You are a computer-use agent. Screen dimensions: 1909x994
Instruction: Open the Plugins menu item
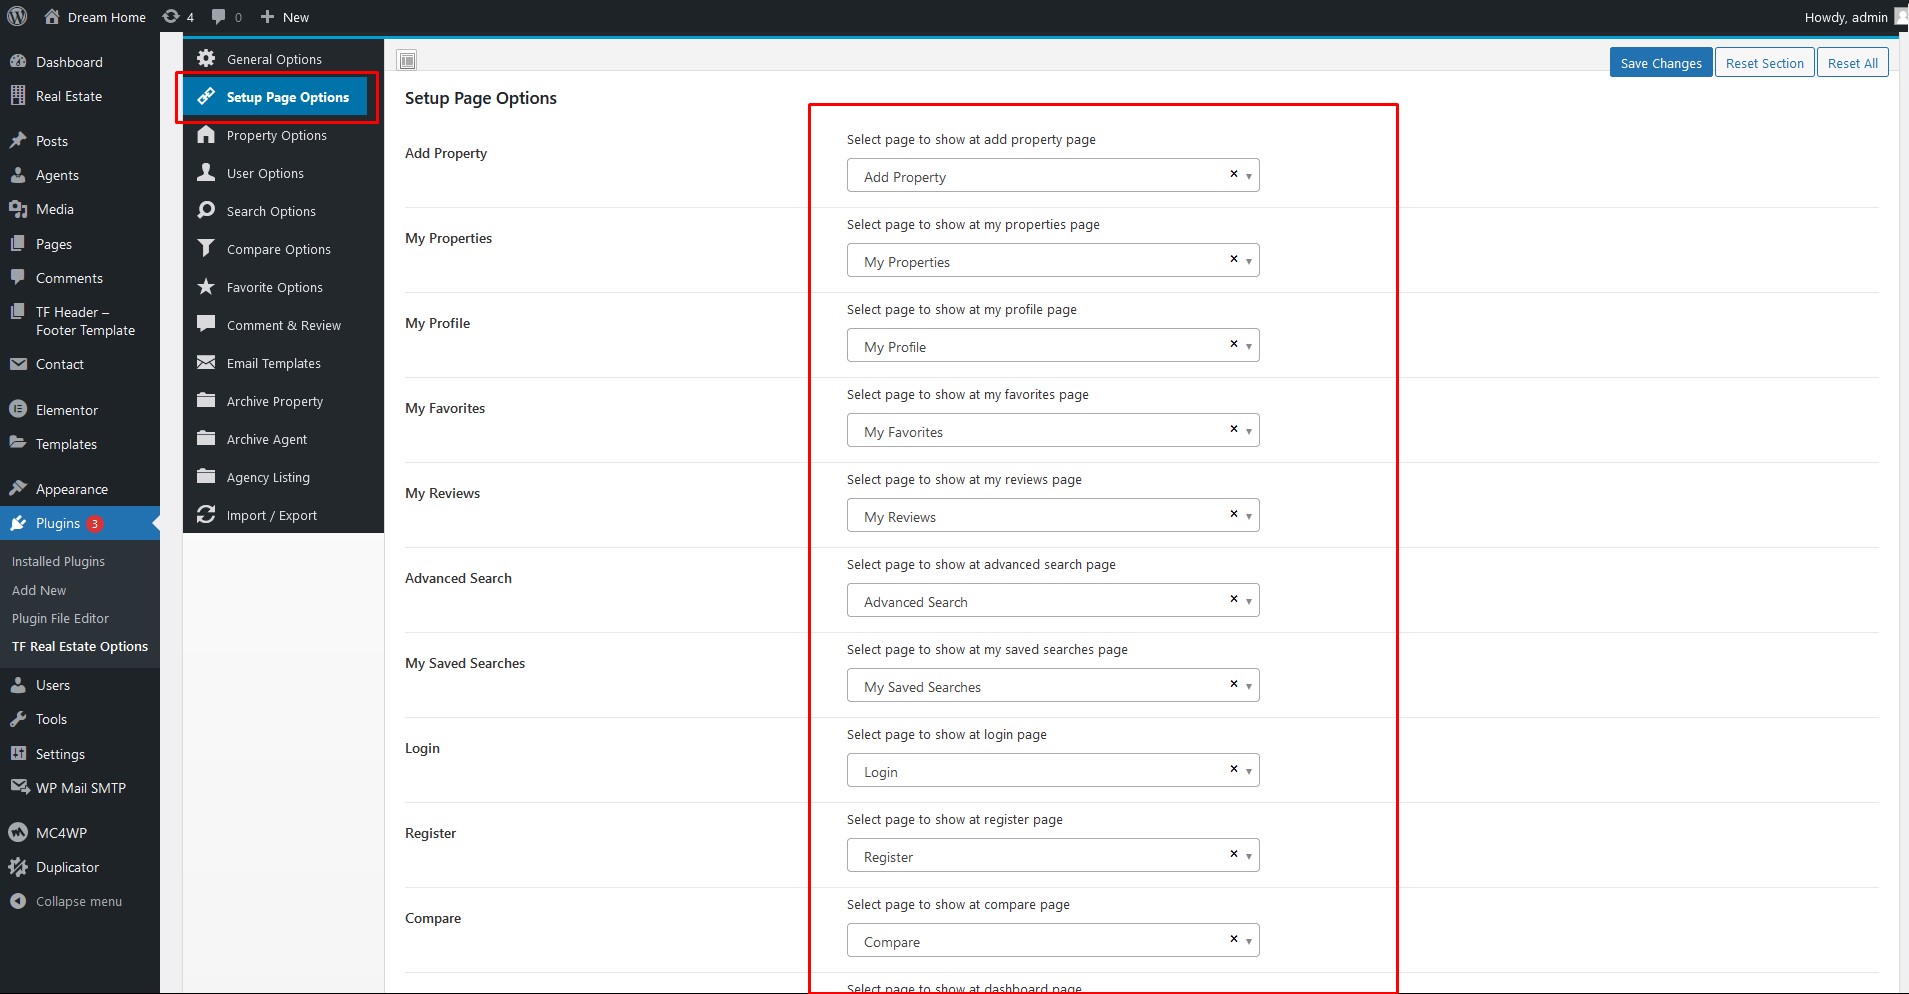tap(80, 523)
